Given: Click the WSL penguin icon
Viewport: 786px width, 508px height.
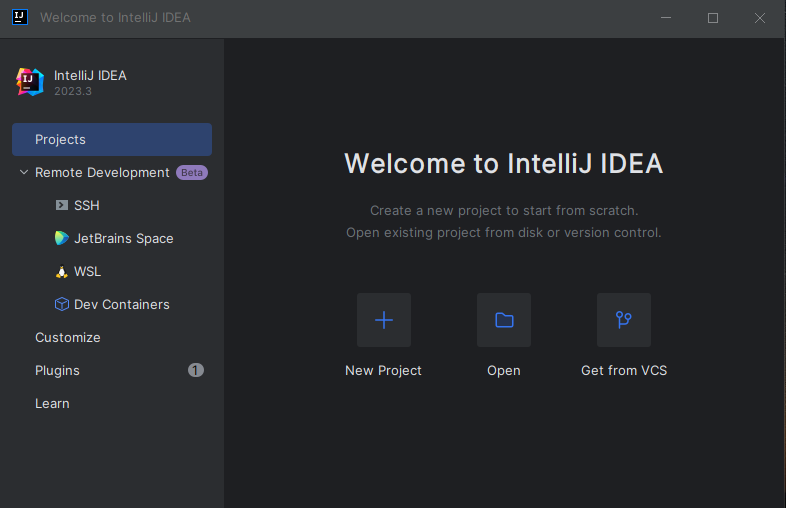Looking at the screenshot, I should point(62,271).
